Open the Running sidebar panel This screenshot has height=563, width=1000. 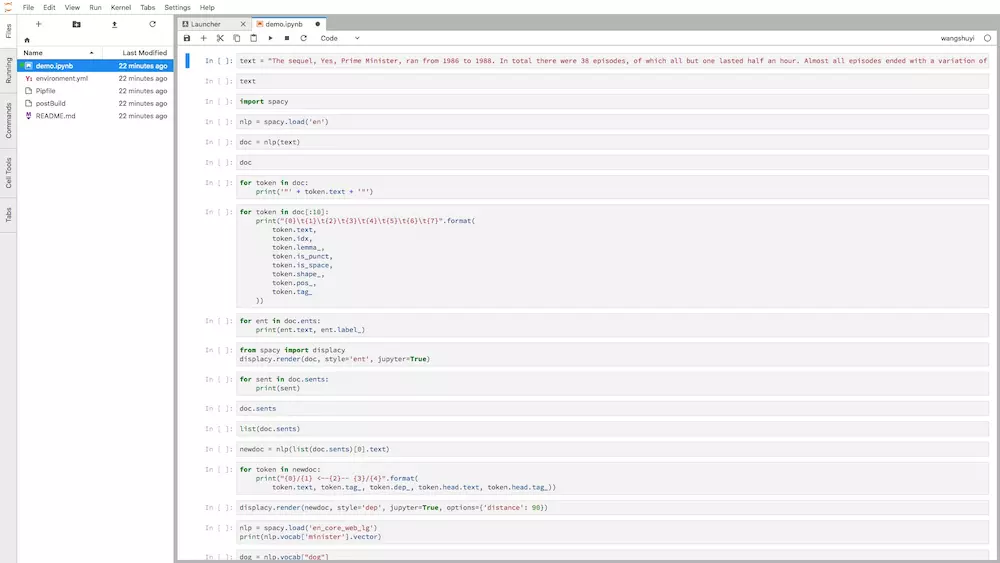point(8,70)
